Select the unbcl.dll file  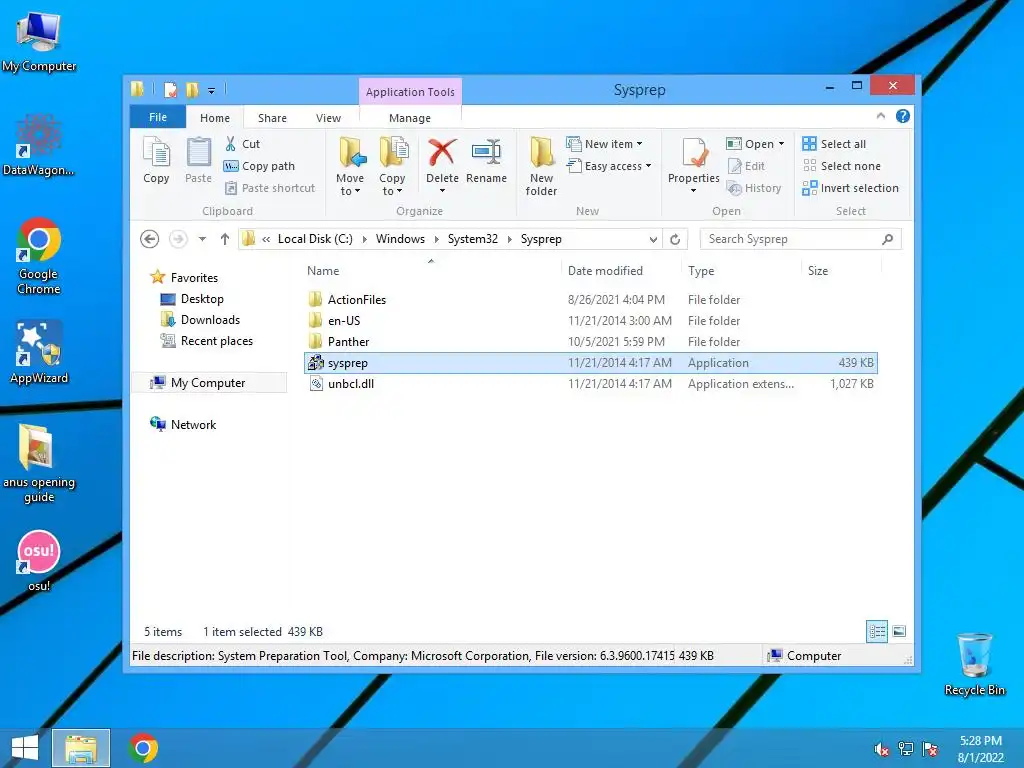591,384
